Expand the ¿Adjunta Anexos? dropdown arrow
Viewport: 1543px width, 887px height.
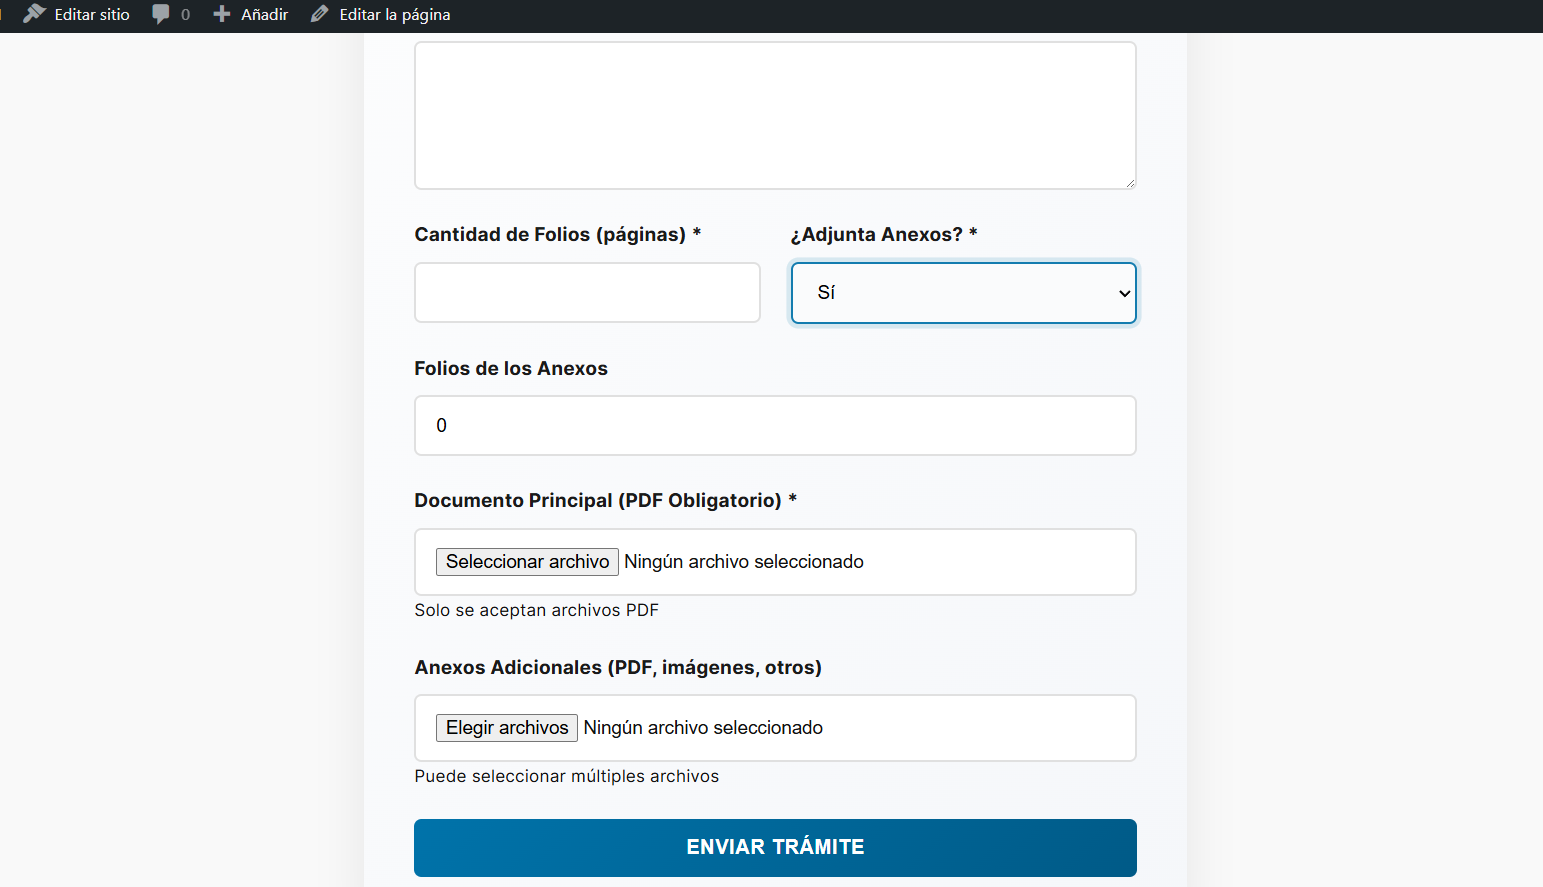coord(1124,293)
